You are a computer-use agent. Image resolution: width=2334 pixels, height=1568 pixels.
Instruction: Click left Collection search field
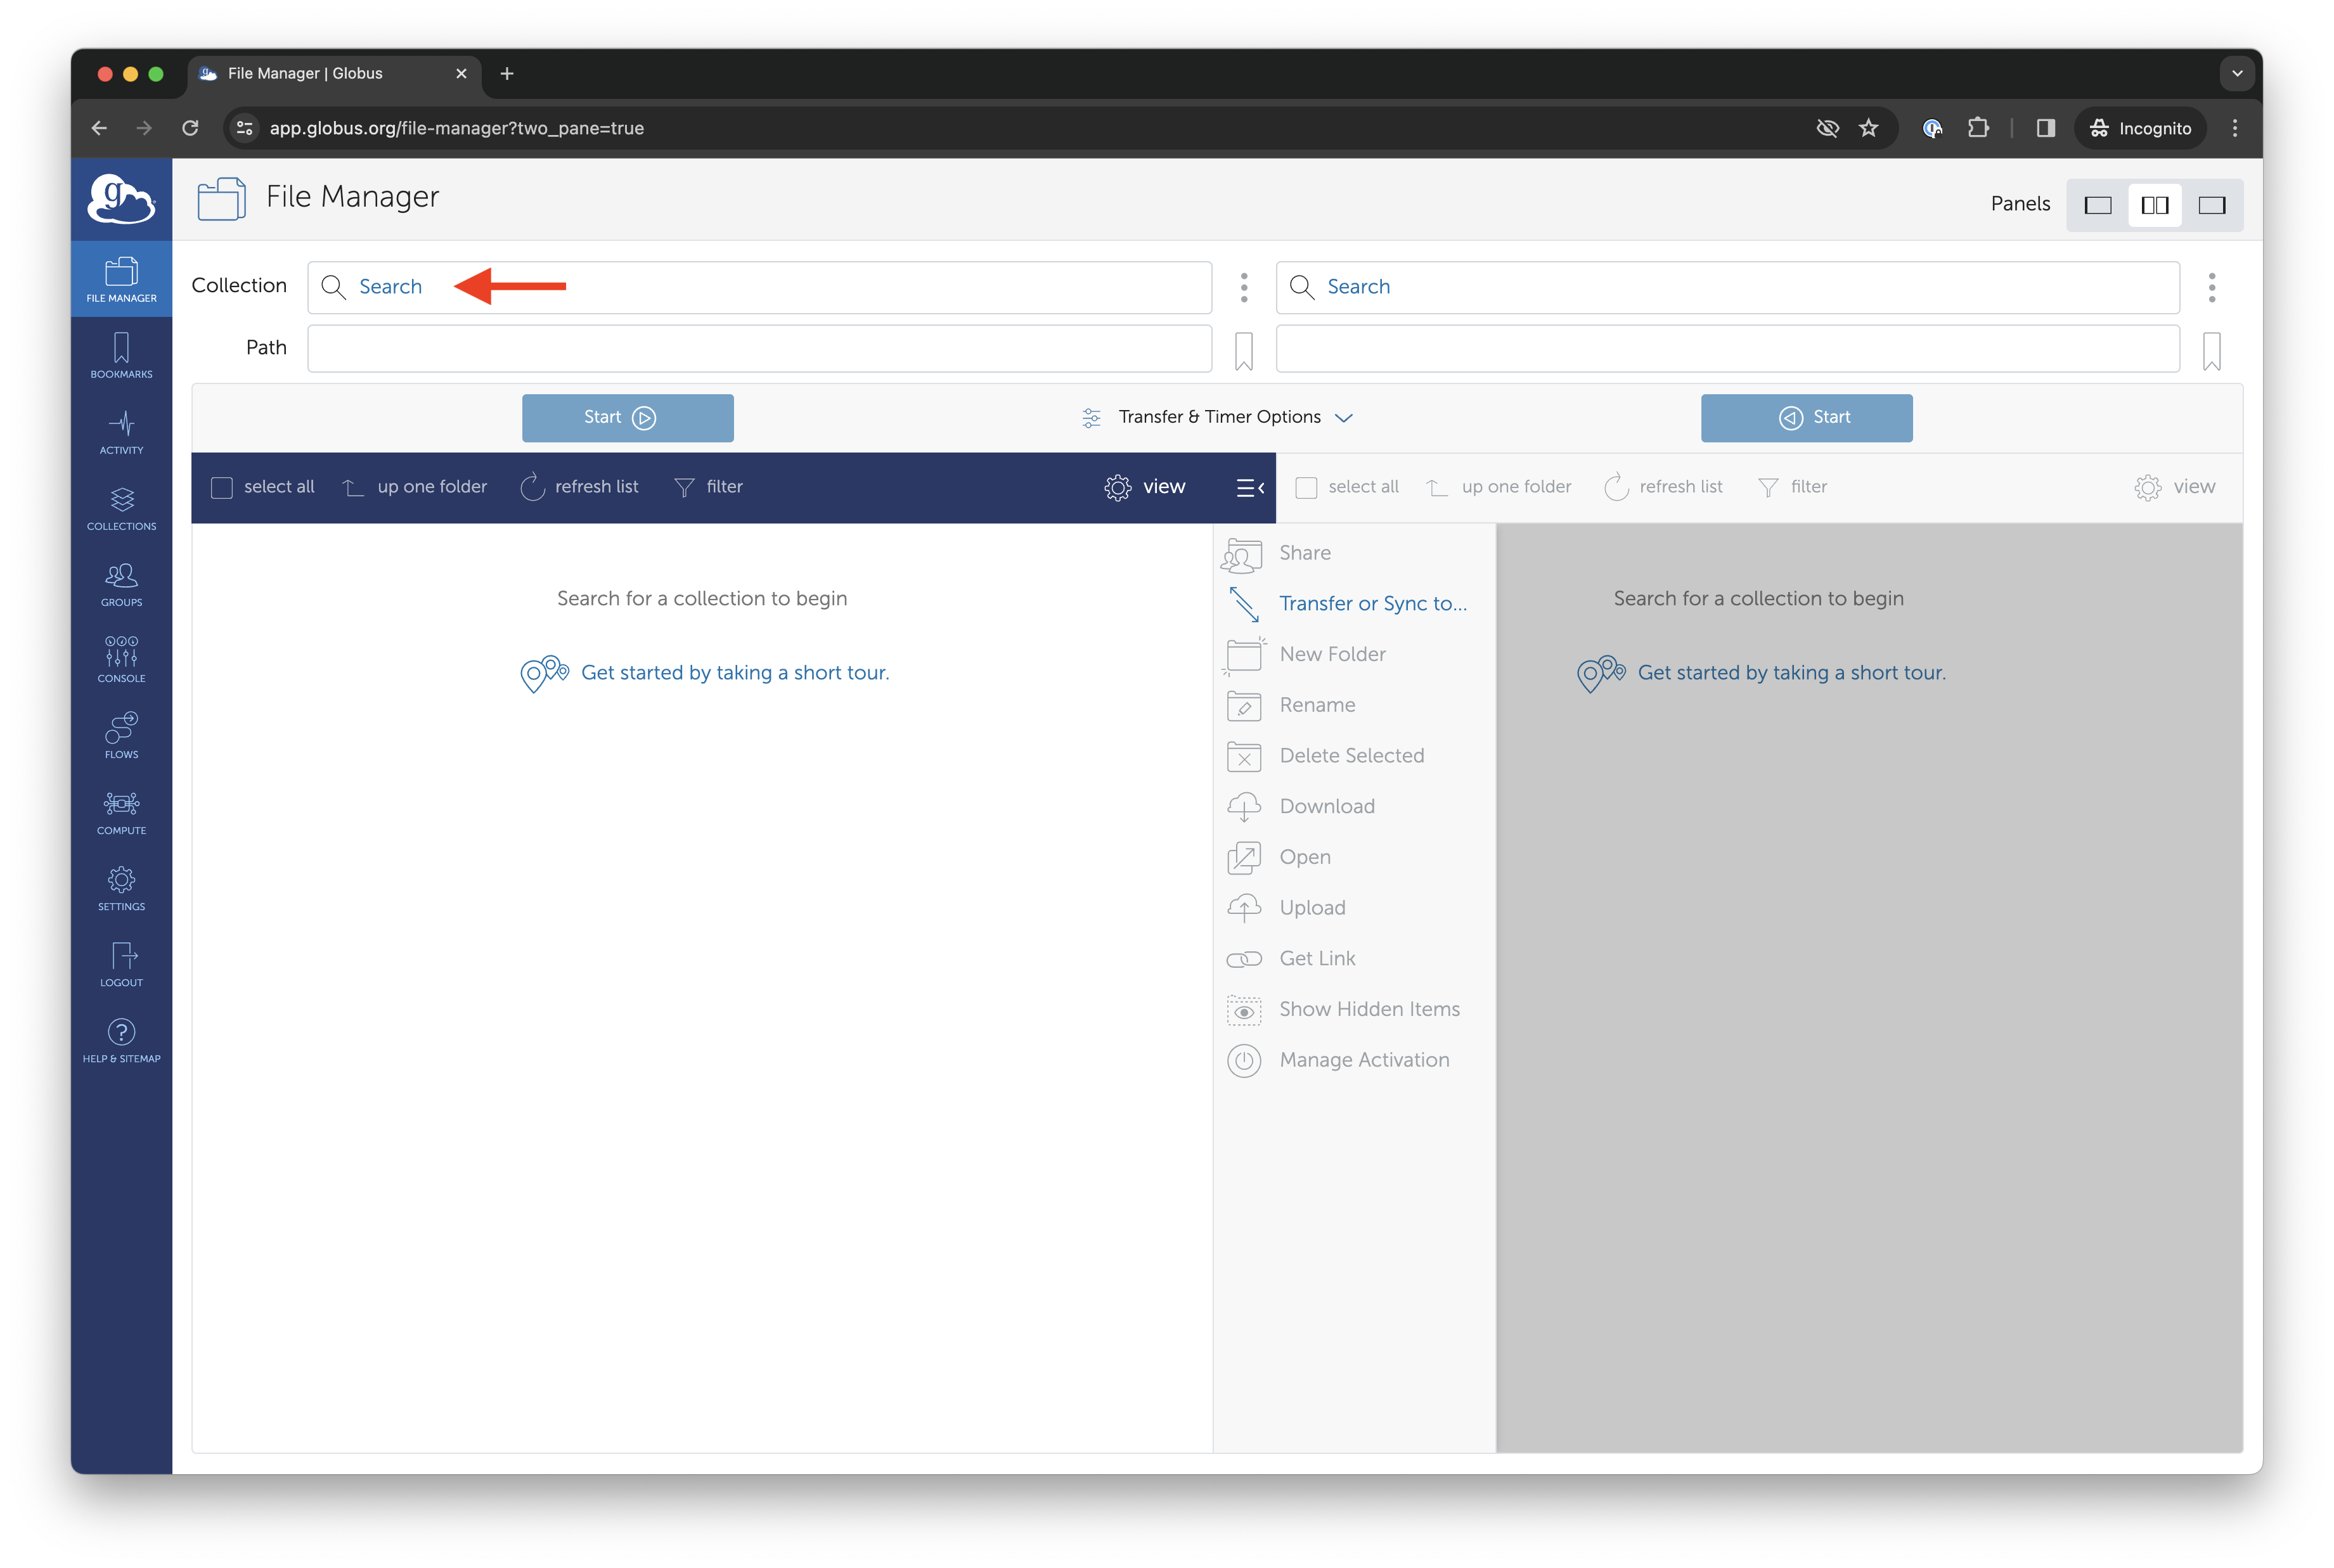(759, 287)
